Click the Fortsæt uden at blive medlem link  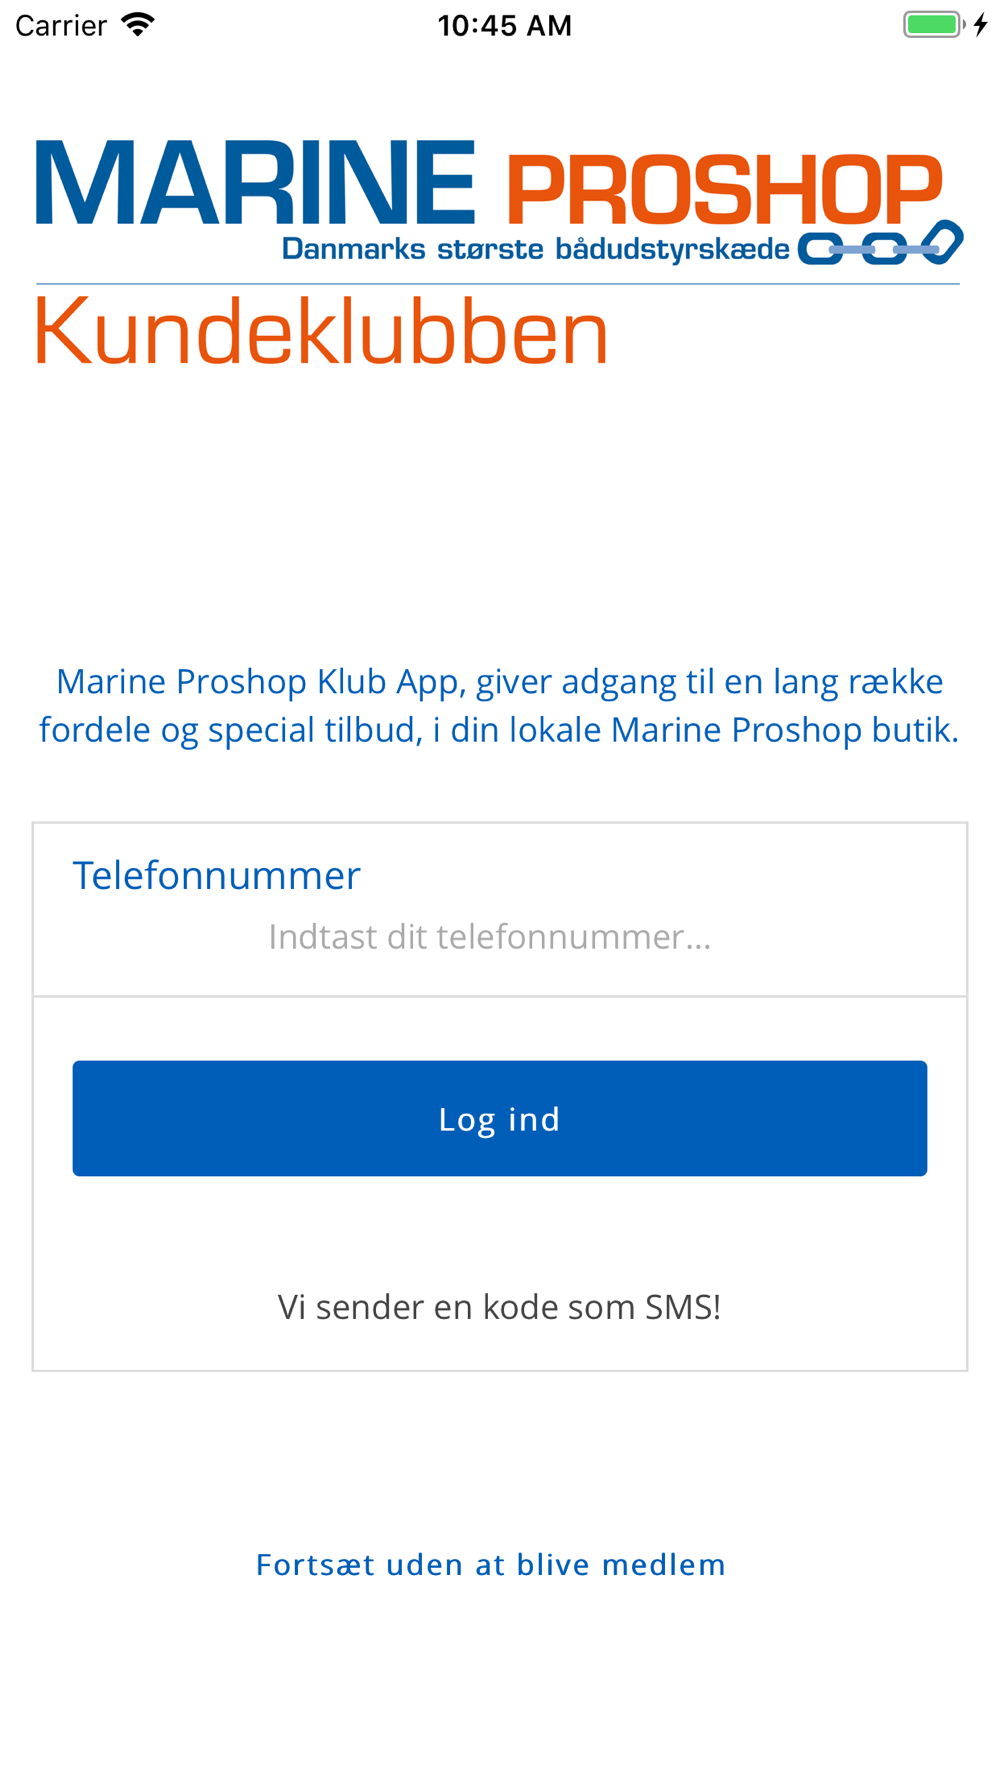491,1564
